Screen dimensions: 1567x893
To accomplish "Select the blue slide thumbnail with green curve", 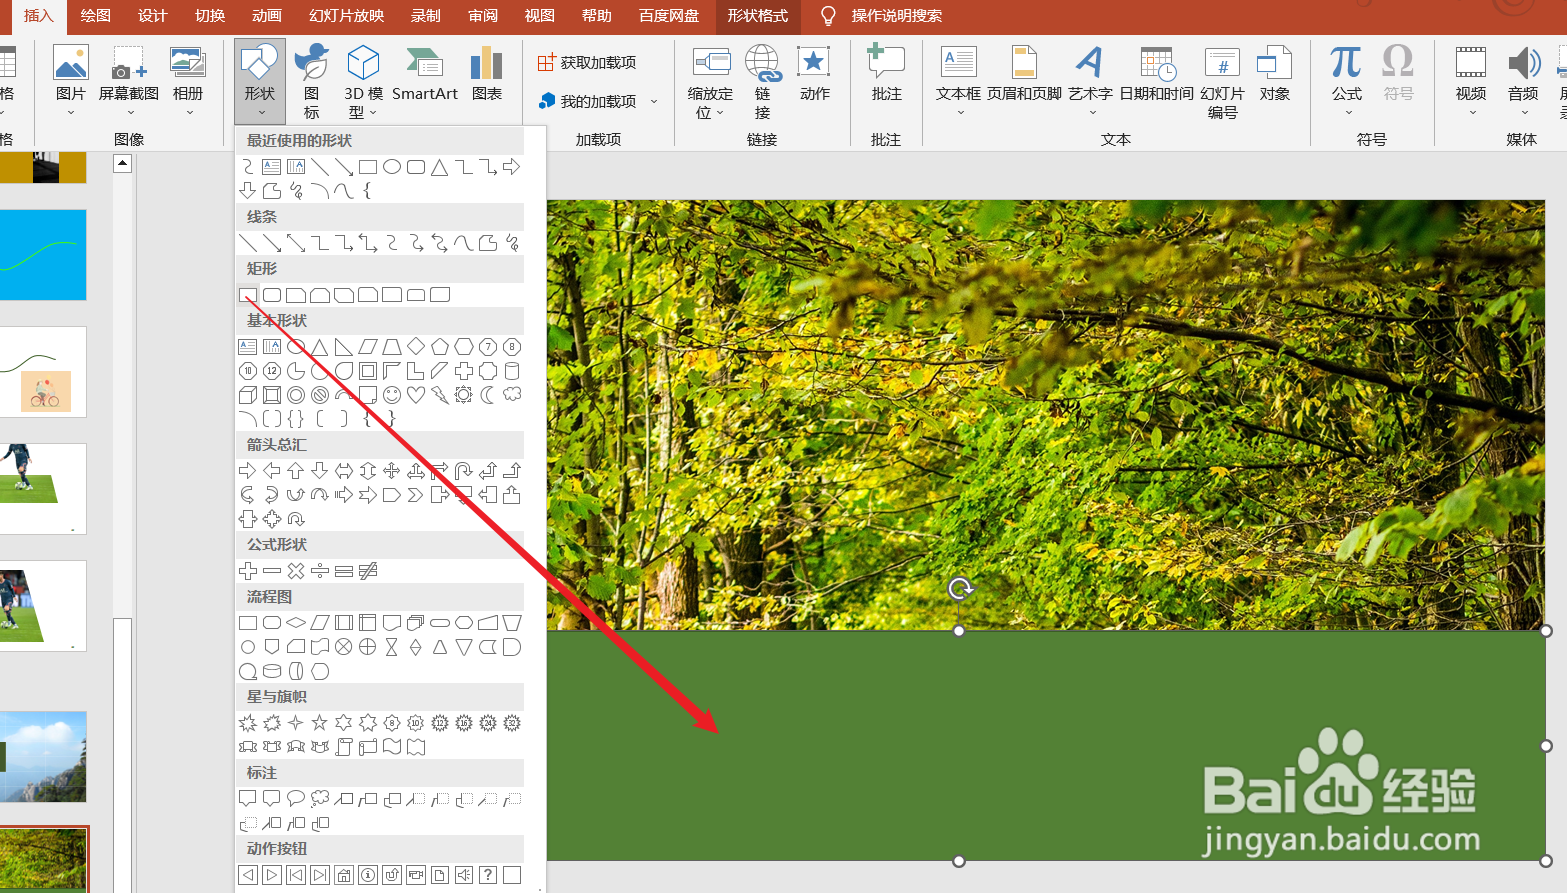I will 43,255.
